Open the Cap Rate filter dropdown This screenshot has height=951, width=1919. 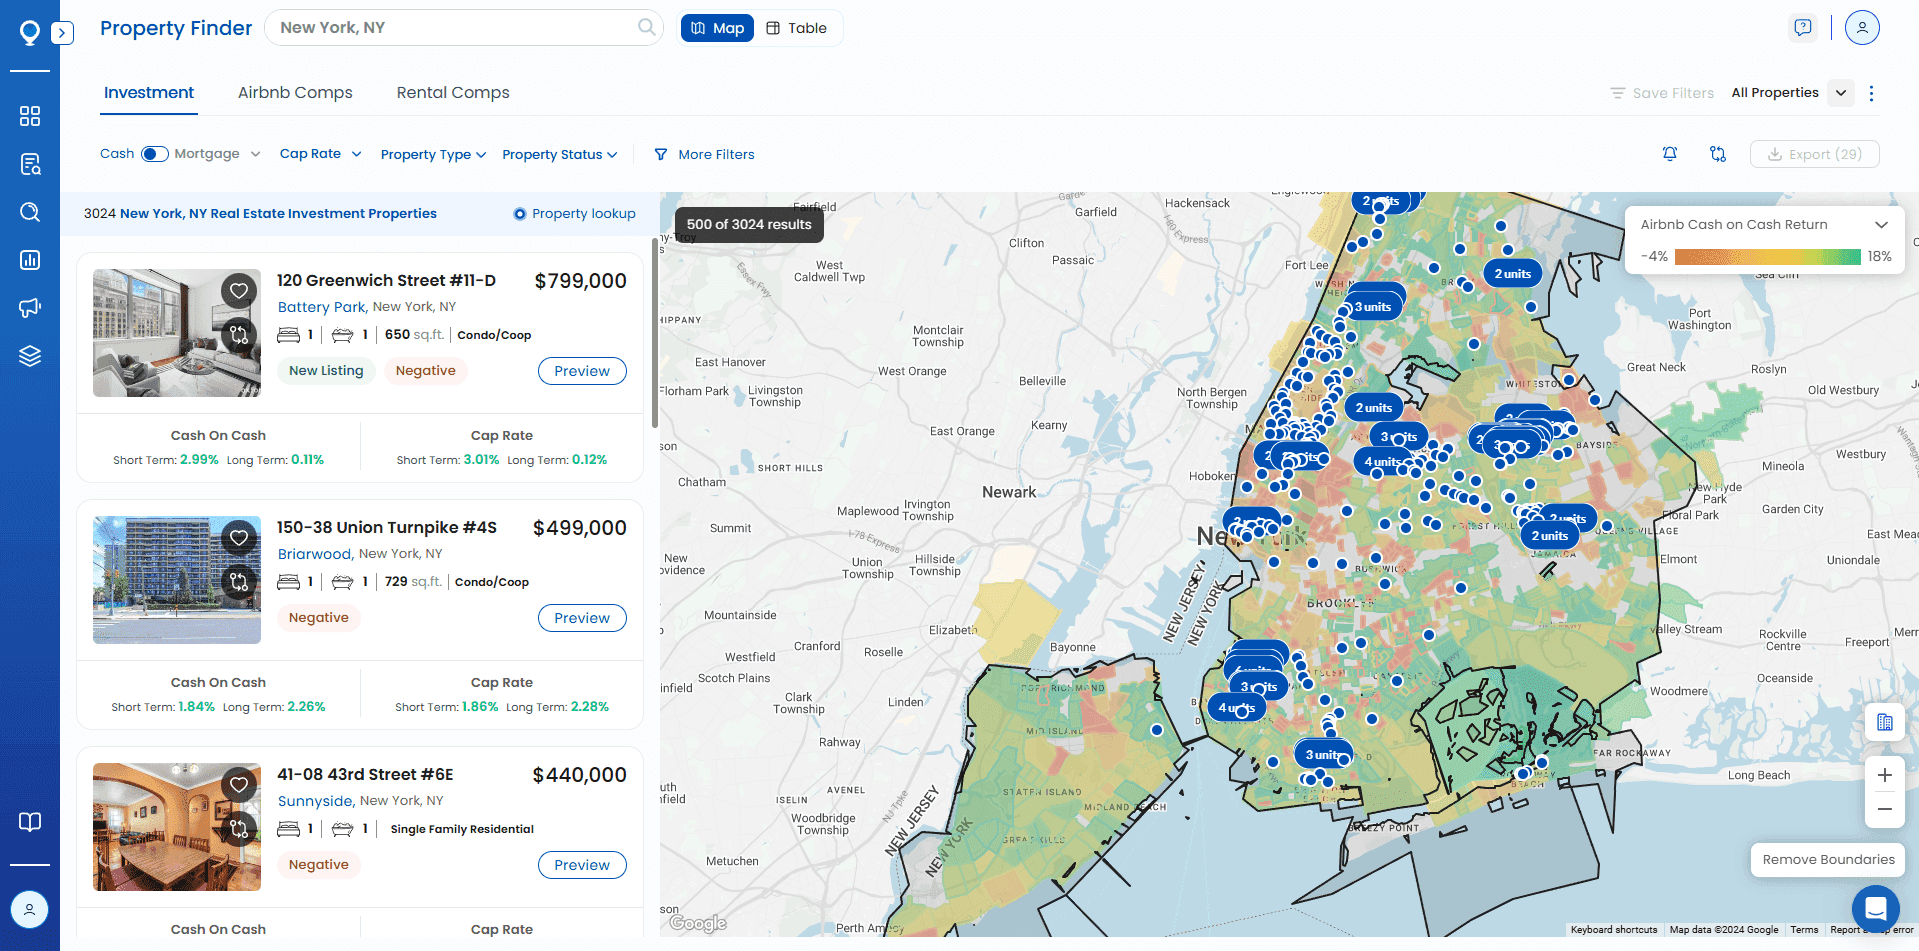pyautogui.click(x=320, y=154)
